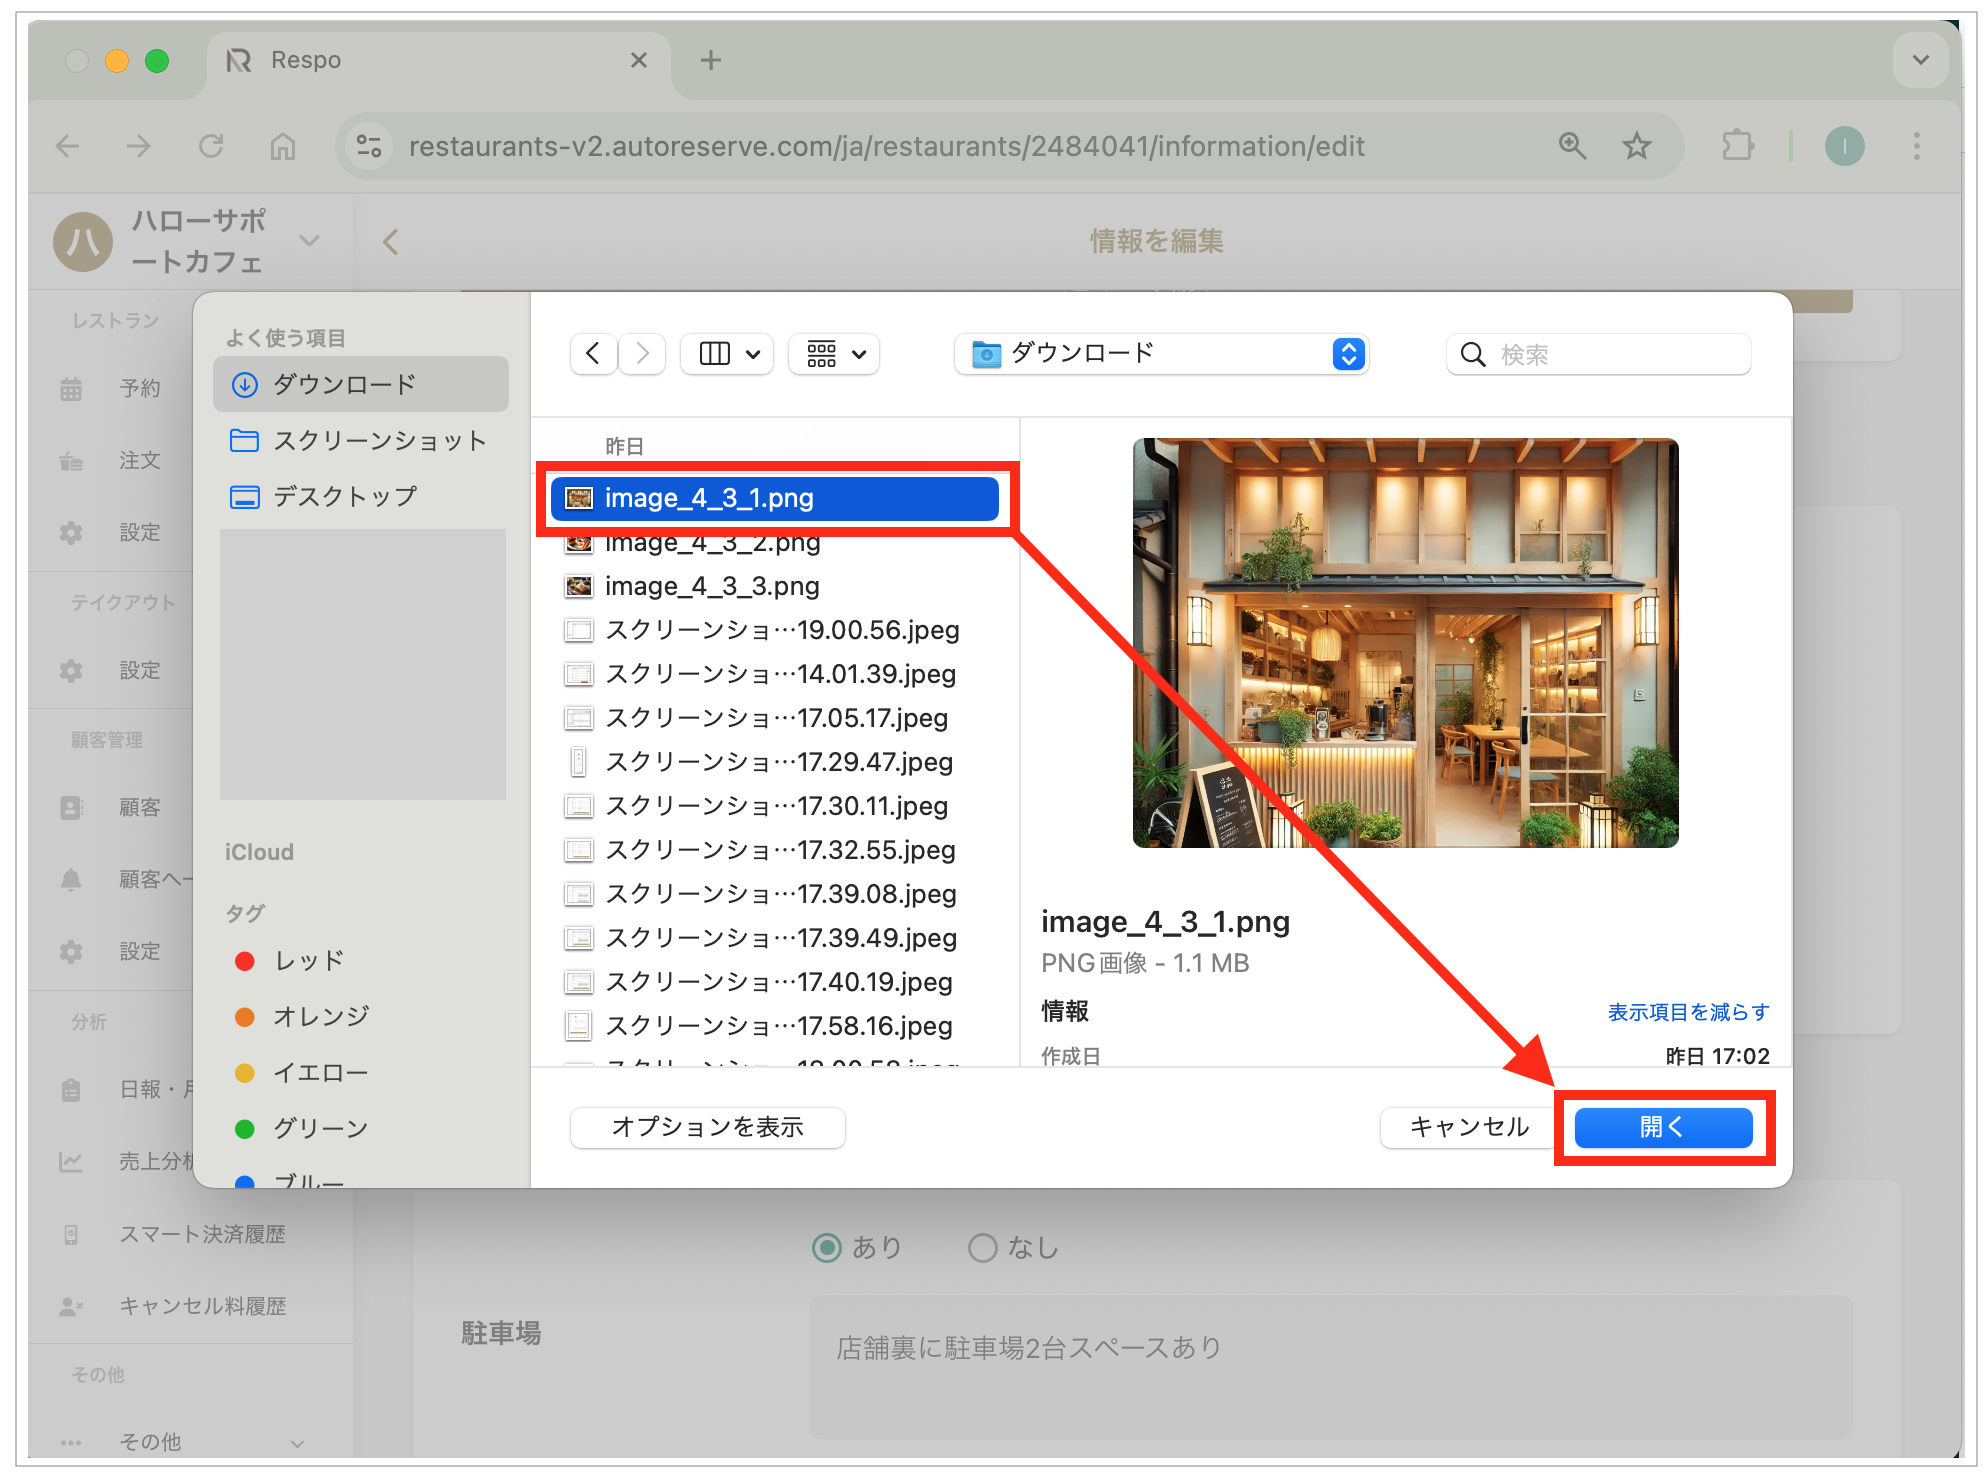Click the URL address bar
1986x1473 pixels.
[886, 147]
